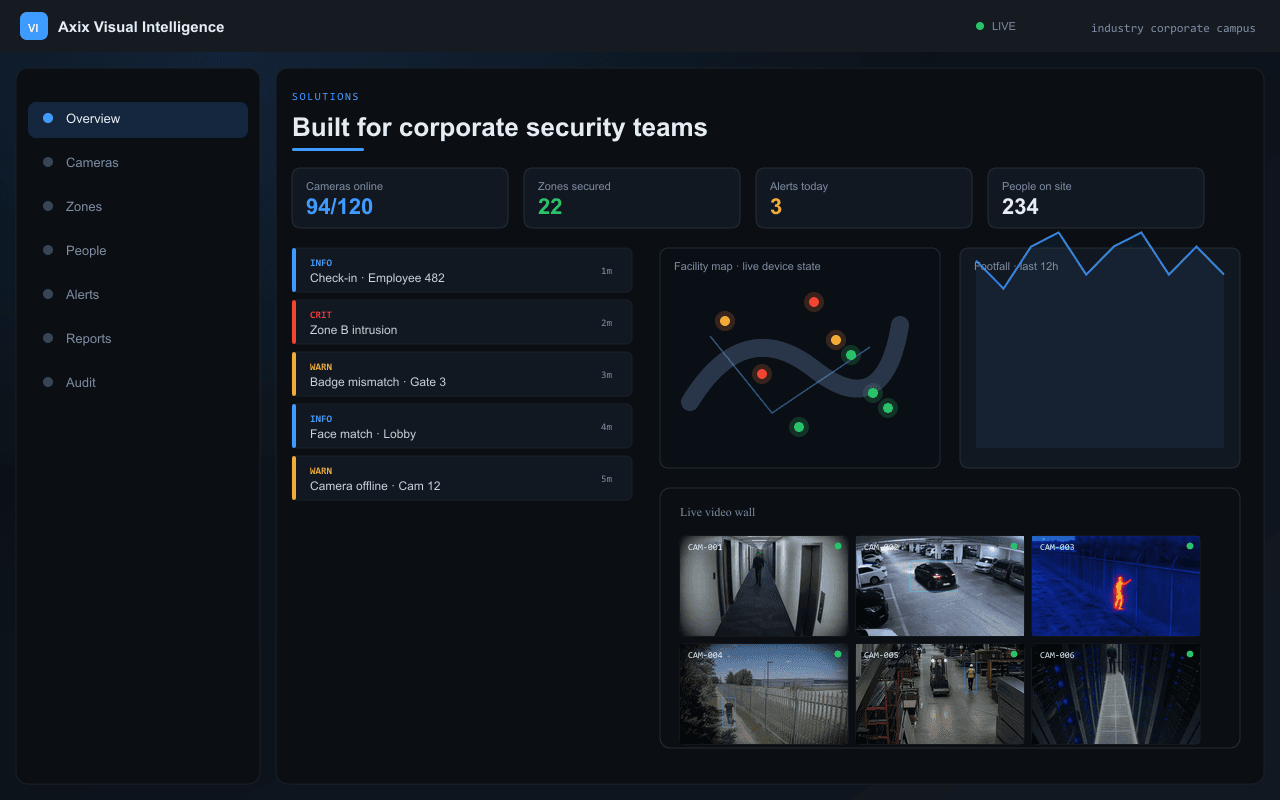Open the Alerts today 3 card

864,198
